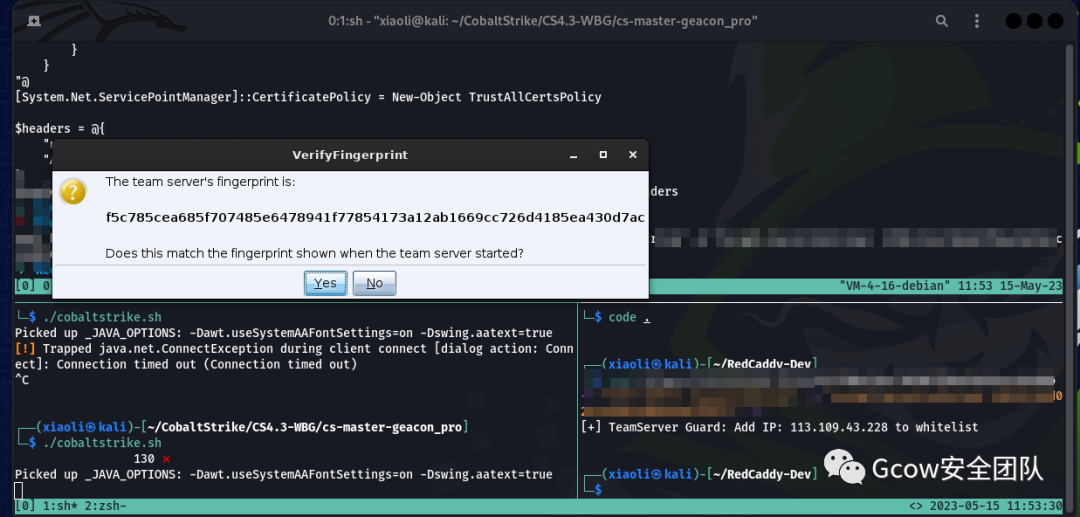Click new tab icon in terminal title bar

(x=33, y=21)
